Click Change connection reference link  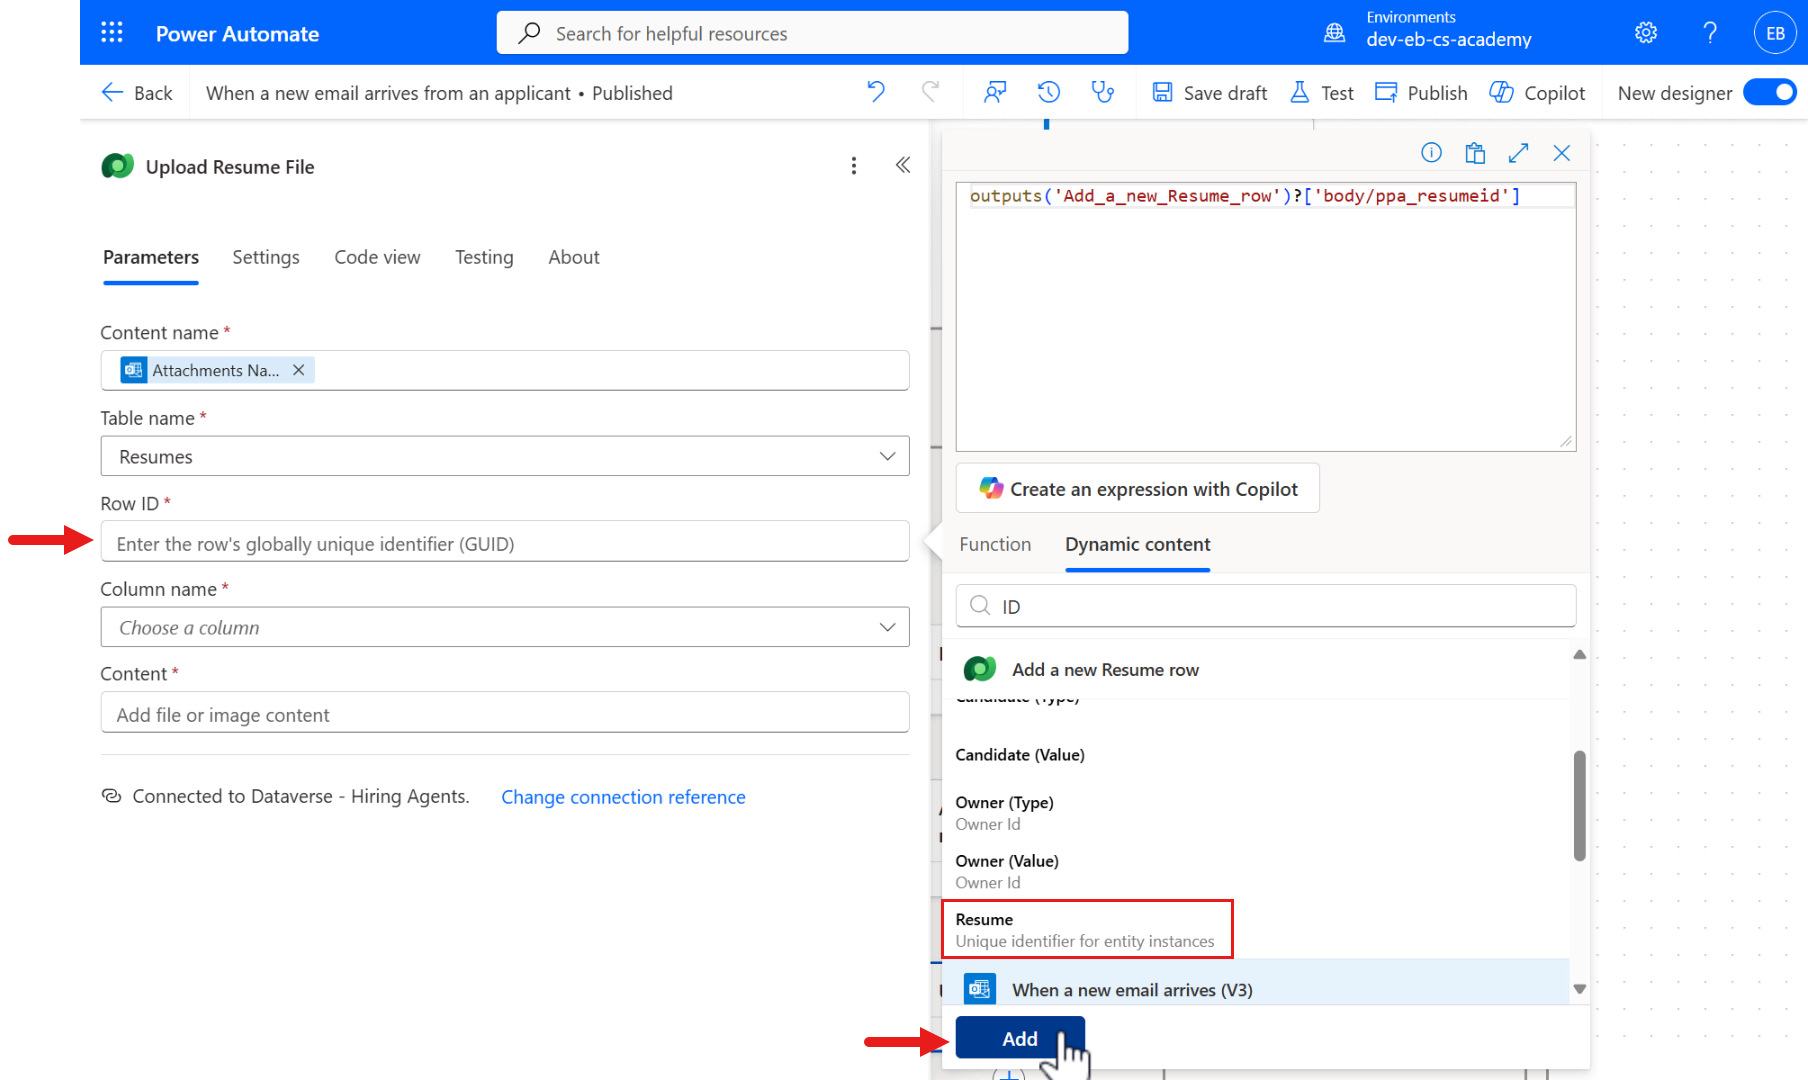point(623,797)
